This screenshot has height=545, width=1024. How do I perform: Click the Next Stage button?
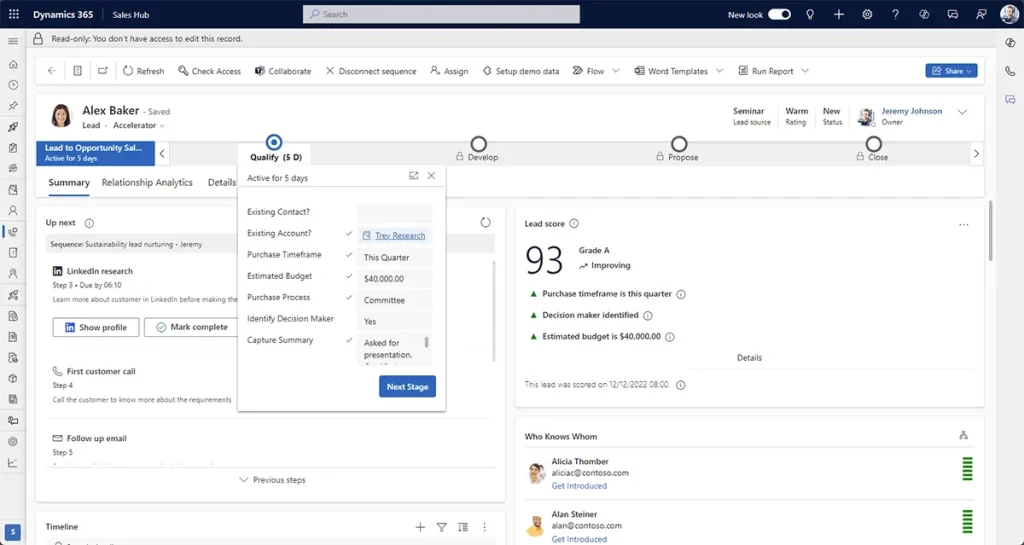coord(408,386)
